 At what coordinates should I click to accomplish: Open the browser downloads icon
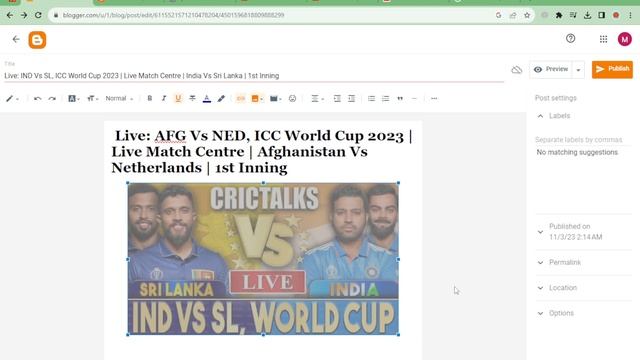point(587,15)
